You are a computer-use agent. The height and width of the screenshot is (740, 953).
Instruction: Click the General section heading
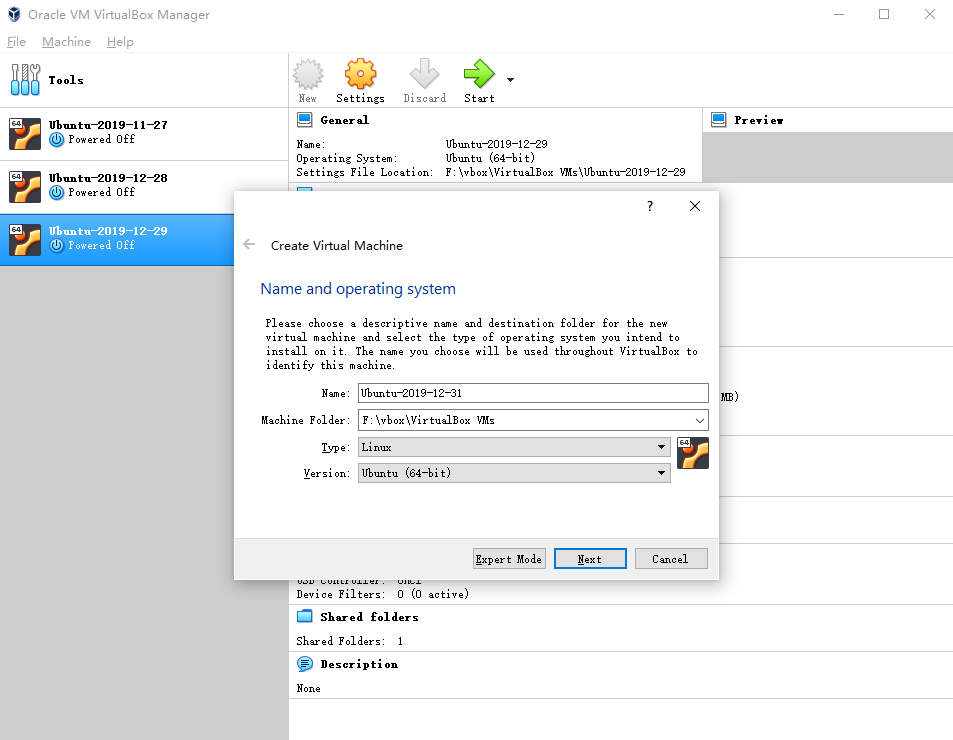345,120
